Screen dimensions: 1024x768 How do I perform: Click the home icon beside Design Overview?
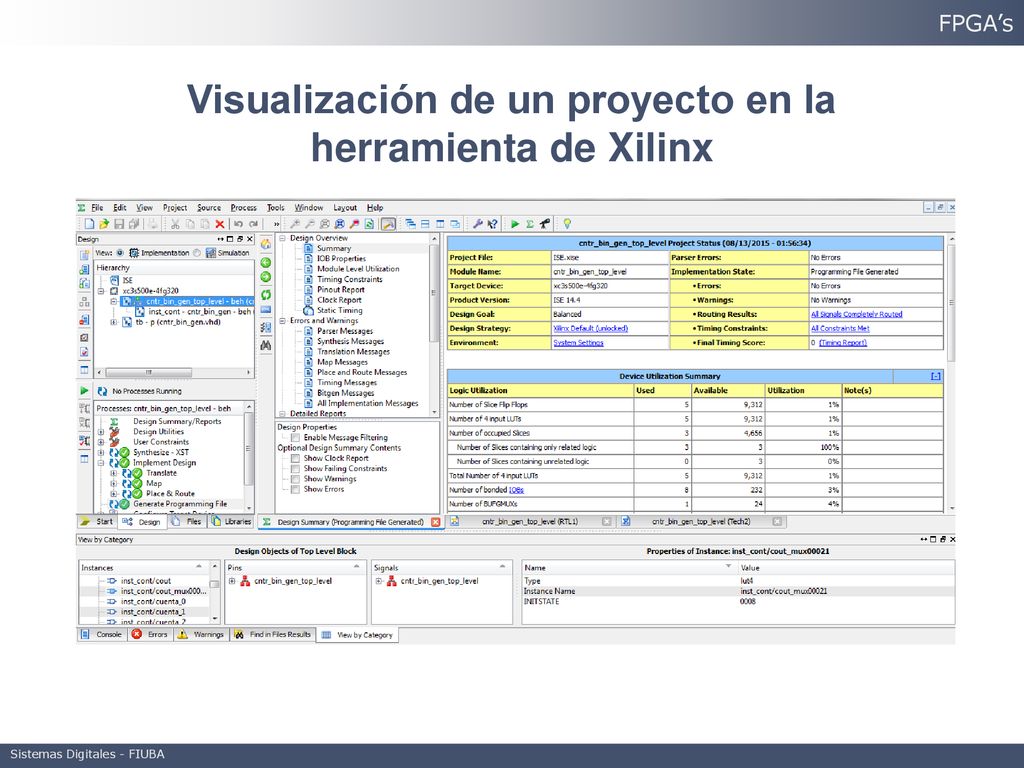[x=266, y=244]
